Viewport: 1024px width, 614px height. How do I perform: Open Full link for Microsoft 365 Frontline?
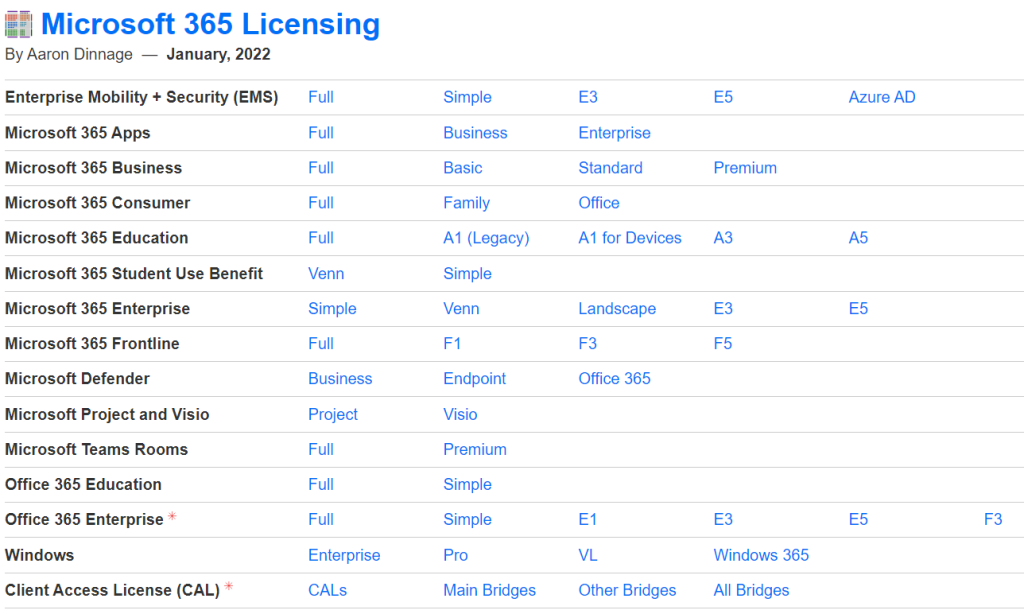[321, 344]
